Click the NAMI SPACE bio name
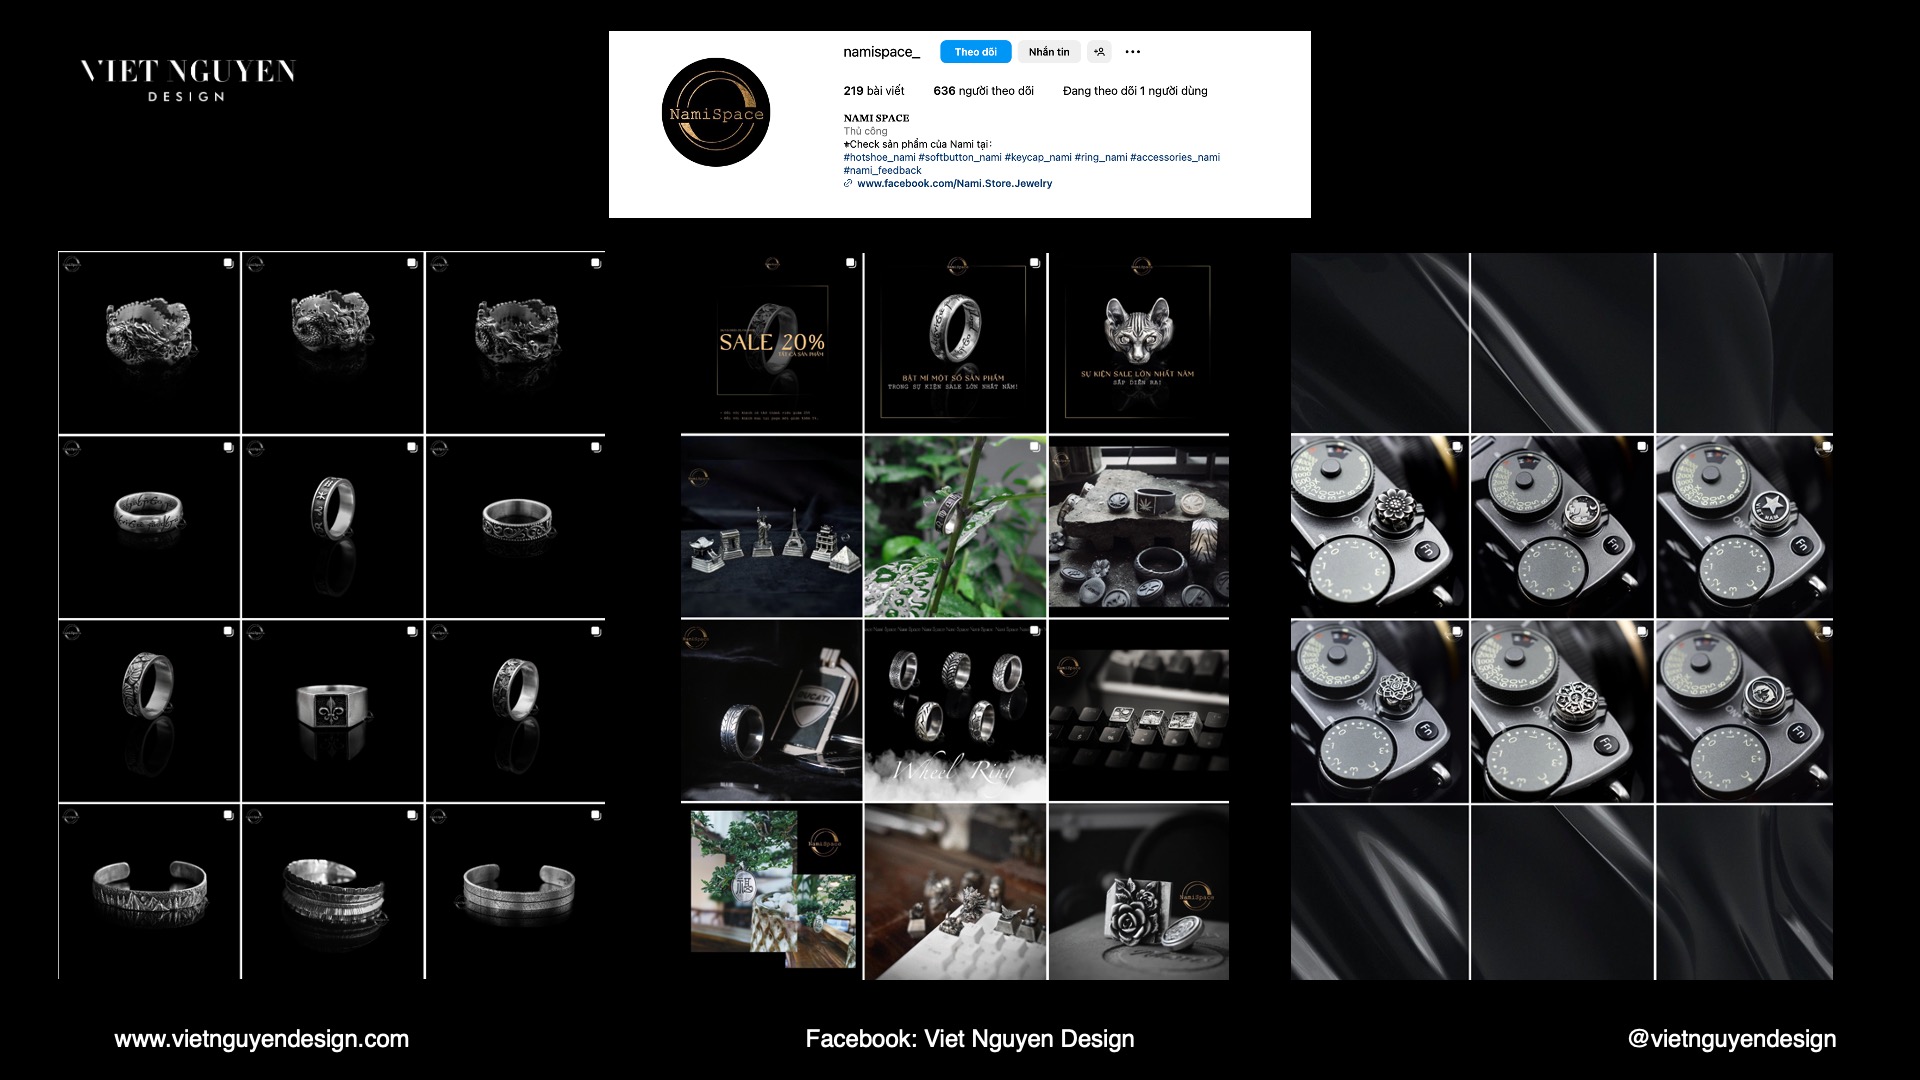This screenshot has height=1080, width=1920. (x=876, y=118)
